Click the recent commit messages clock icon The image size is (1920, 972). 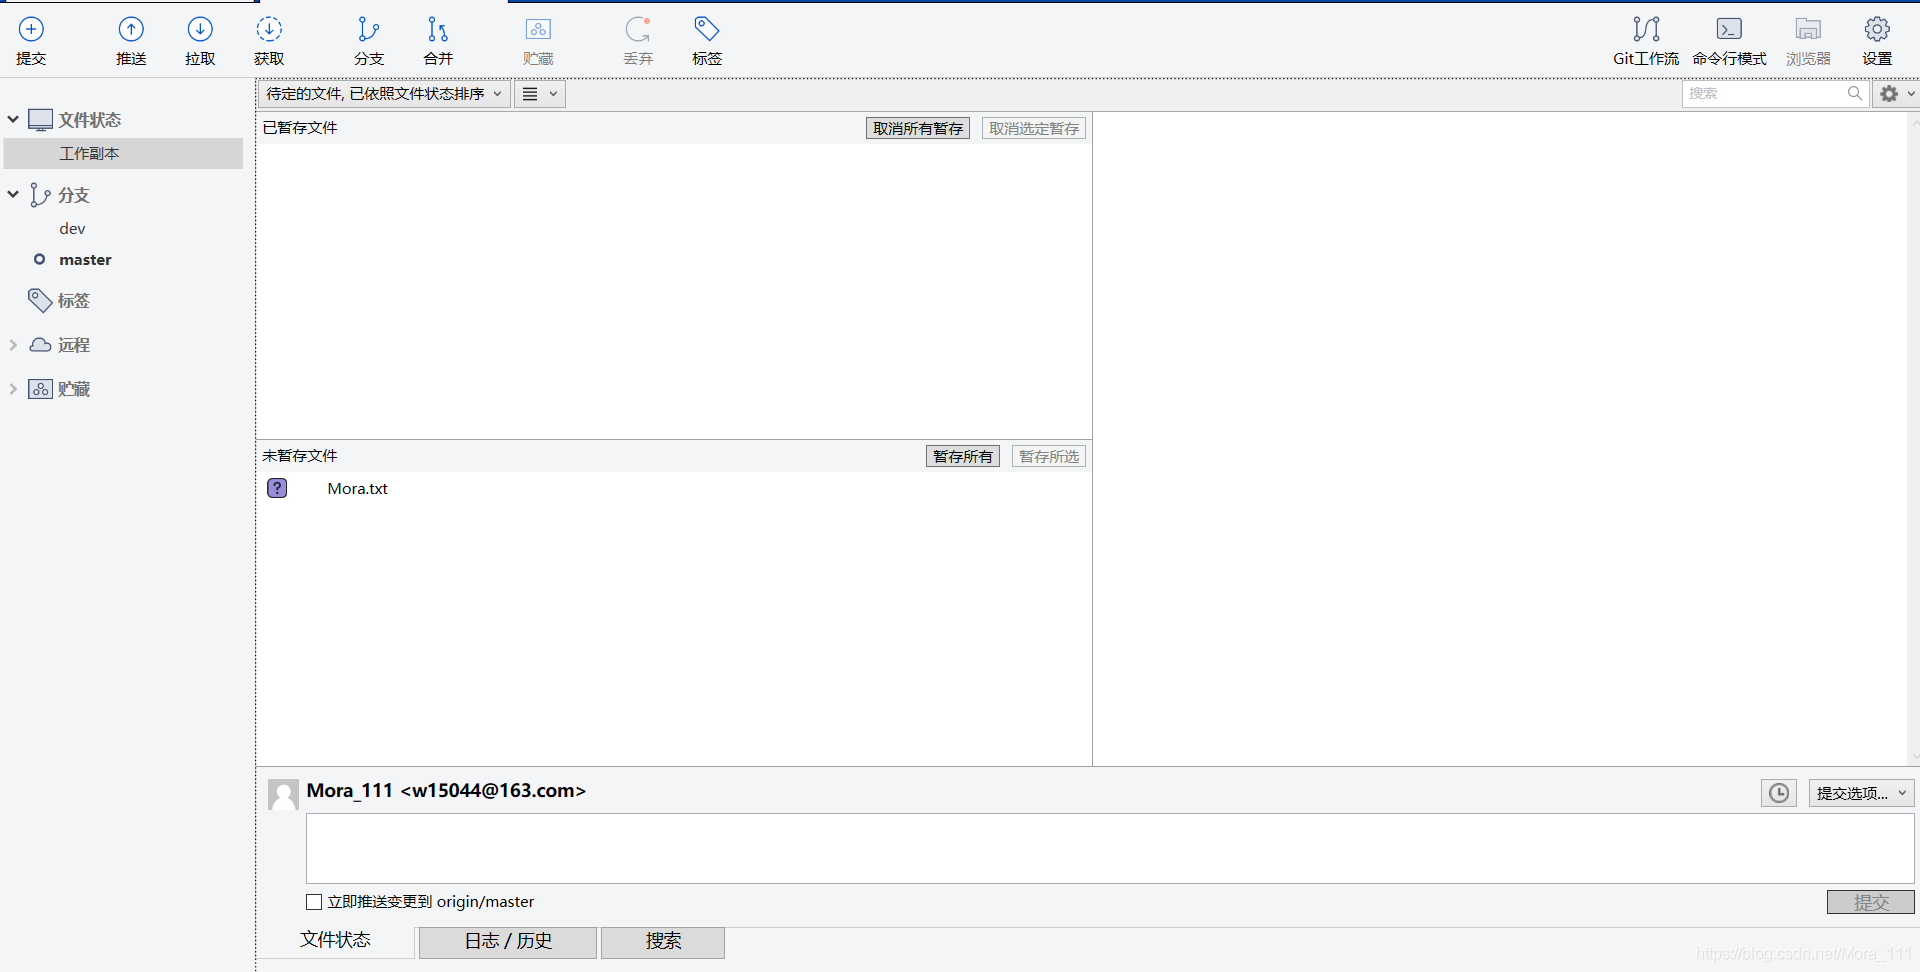pos(1779,793)
